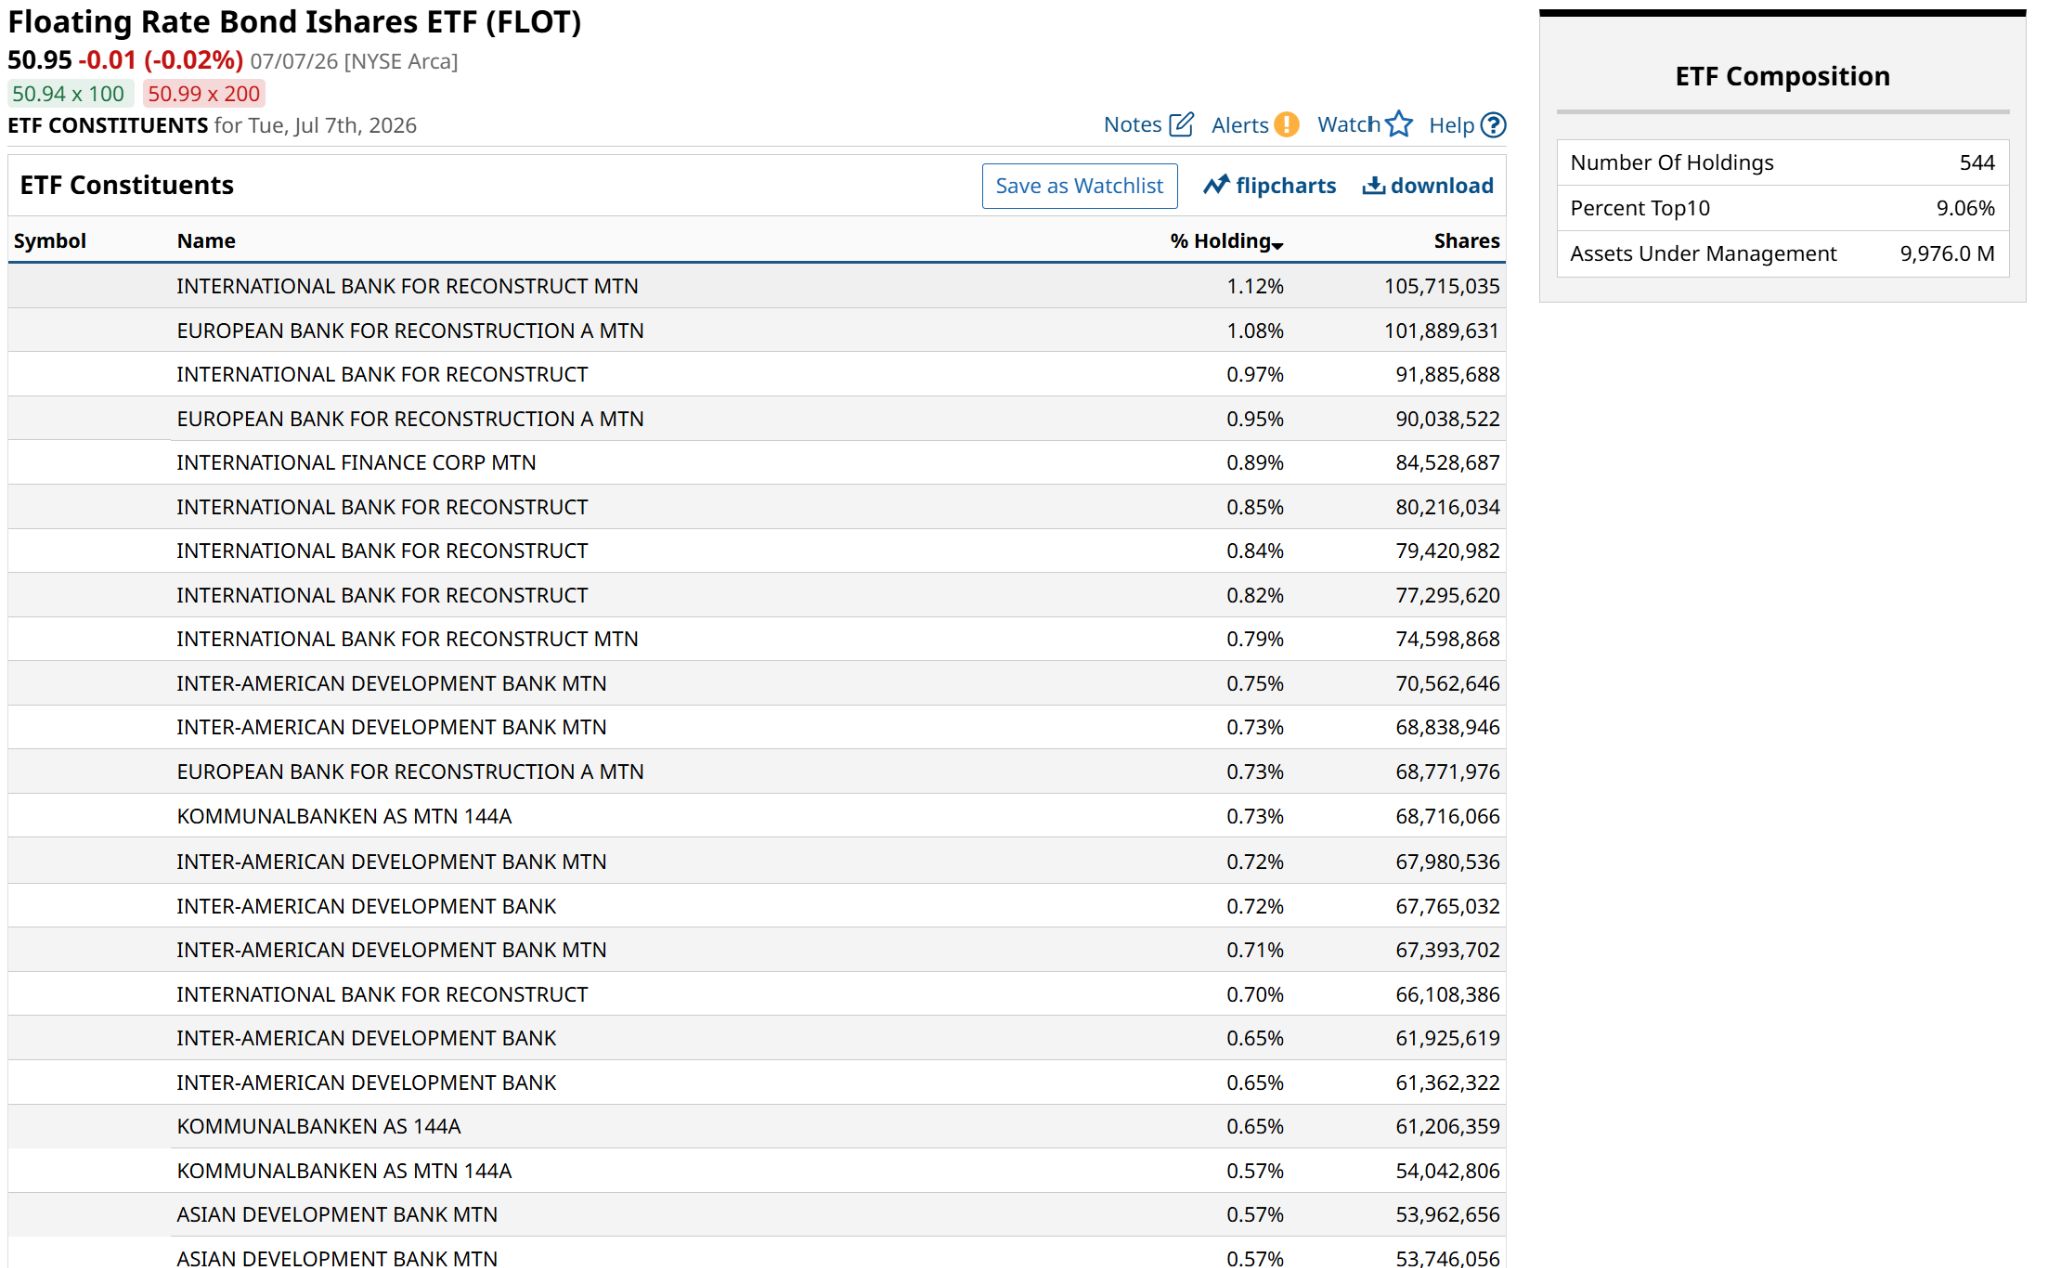The image size is (2048, 1268).
Task: Click shares value 61,206,359
Action: coord(1448,1126)
